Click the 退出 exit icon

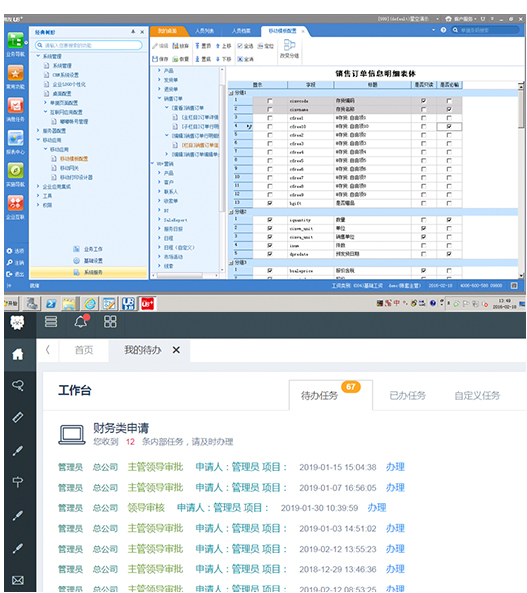(x=9, y=274)
